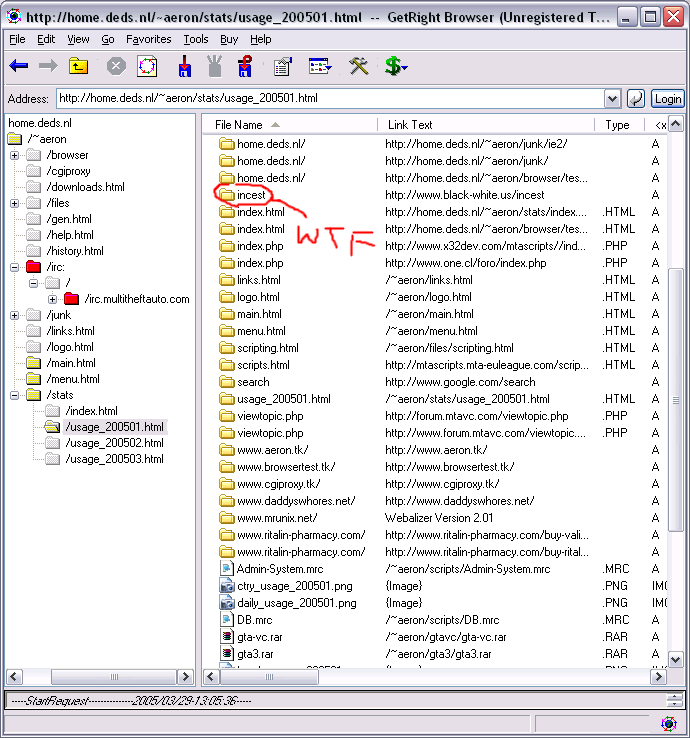This screenshot has width=690, height=738.
Task: Open the hammer tools configuration icon
Action: coord(359,66)
